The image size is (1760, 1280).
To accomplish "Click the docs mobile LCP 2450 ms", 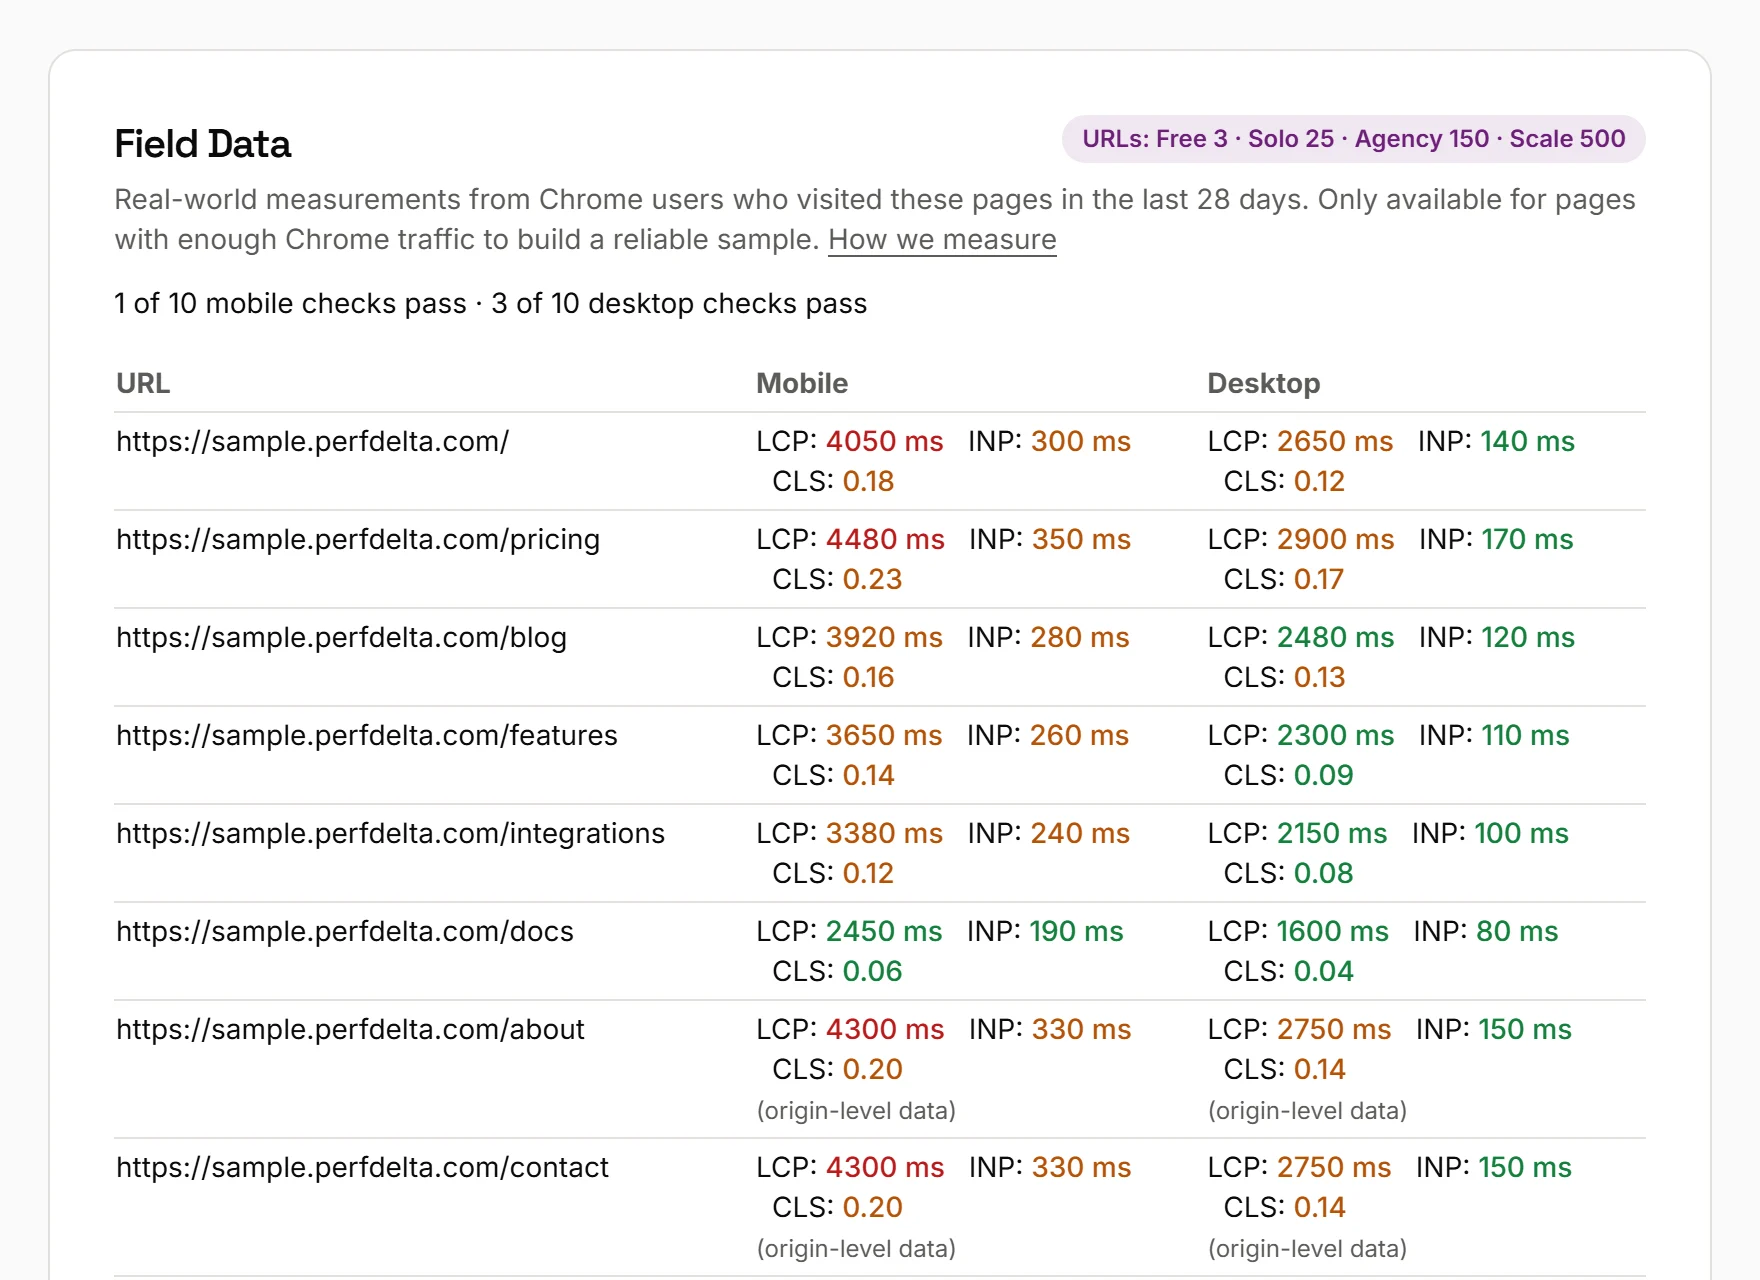I will coord(884,932).
